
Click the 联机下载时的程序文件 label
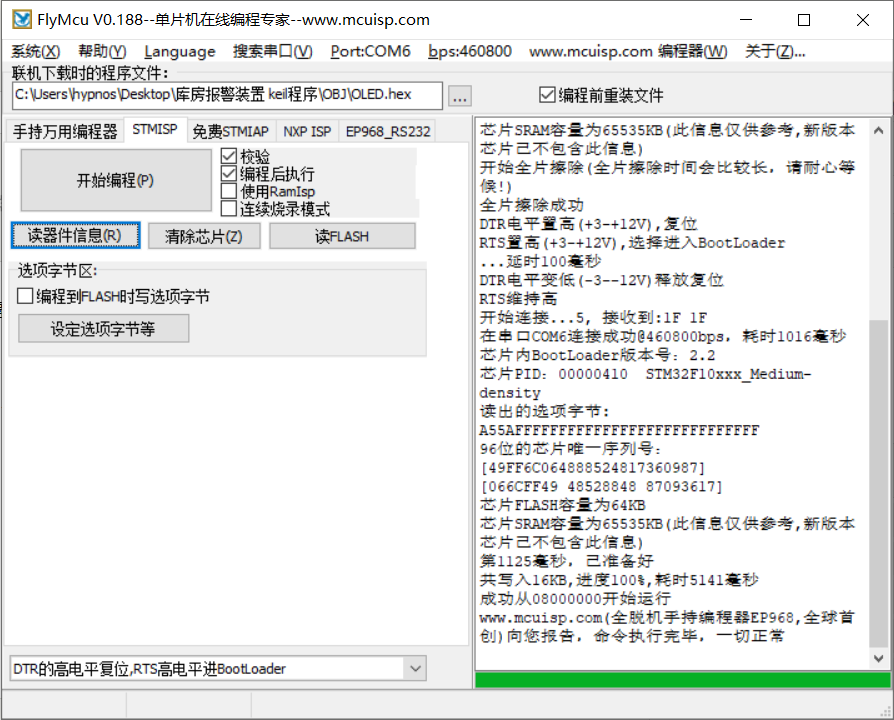click(90, 74)
